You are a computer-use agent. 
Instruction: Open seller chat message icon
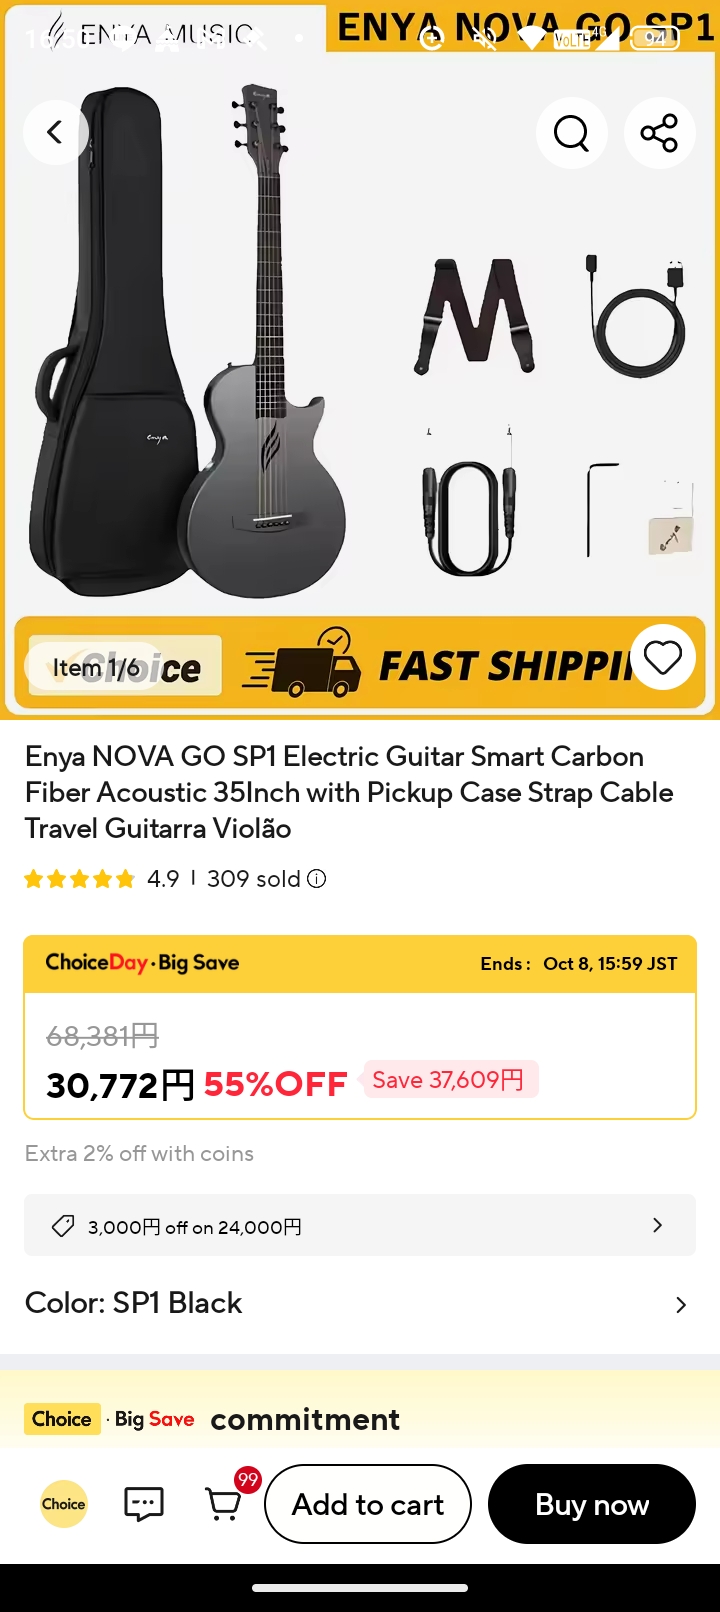pos(144,1503)
